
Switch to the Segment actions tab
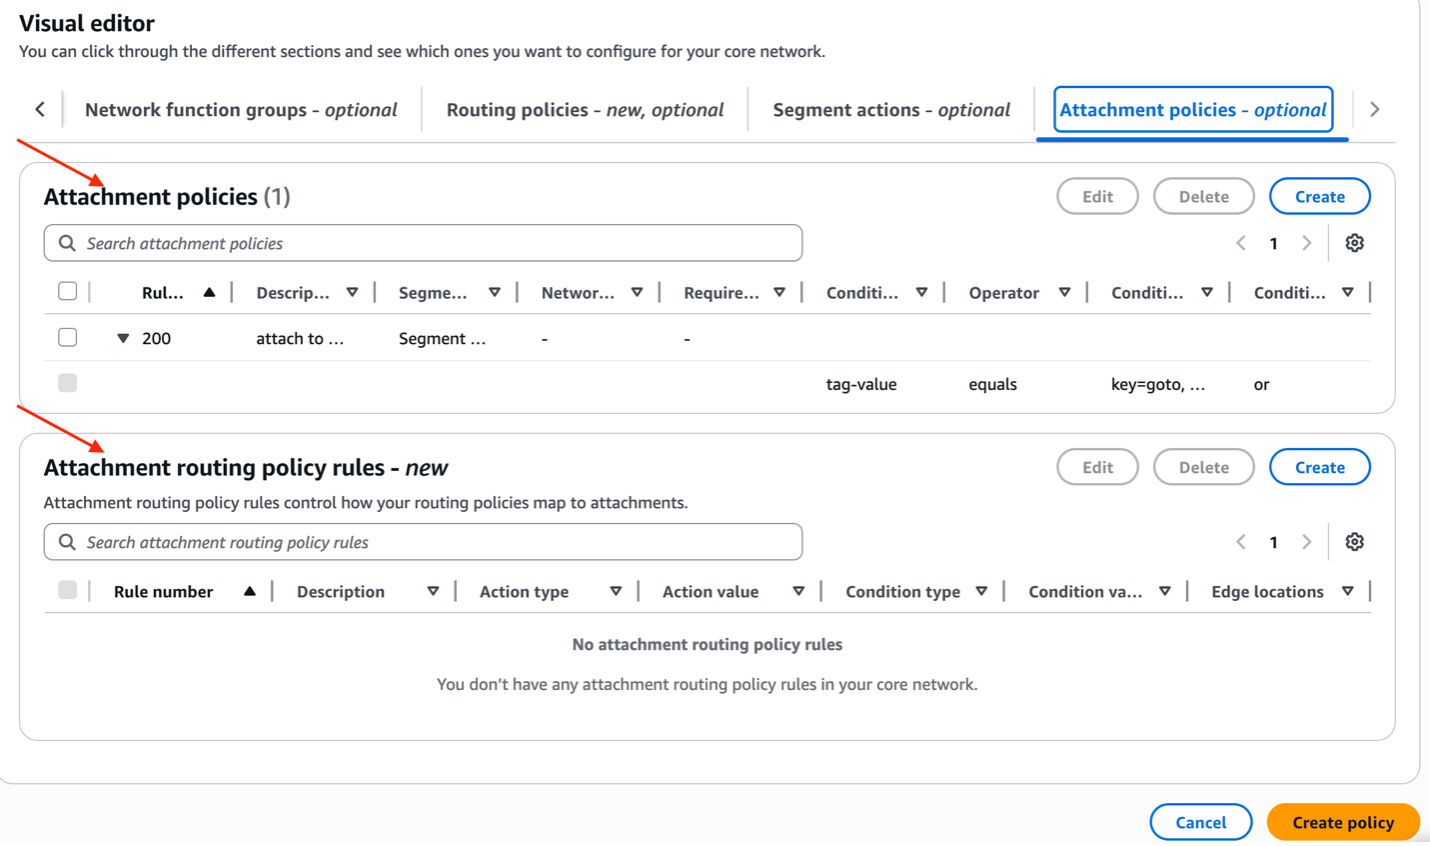coord(890,109)
